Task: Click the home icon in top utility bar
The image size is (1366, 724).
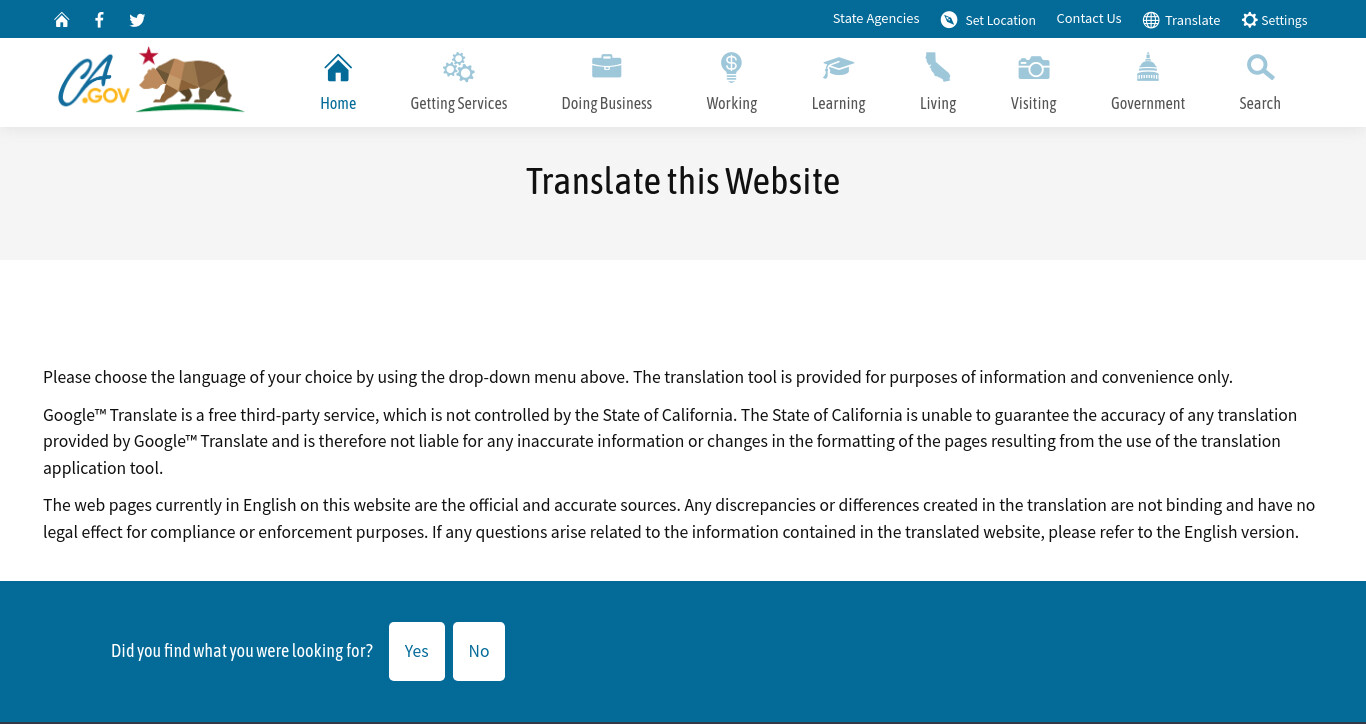Action: coord(62,20)
